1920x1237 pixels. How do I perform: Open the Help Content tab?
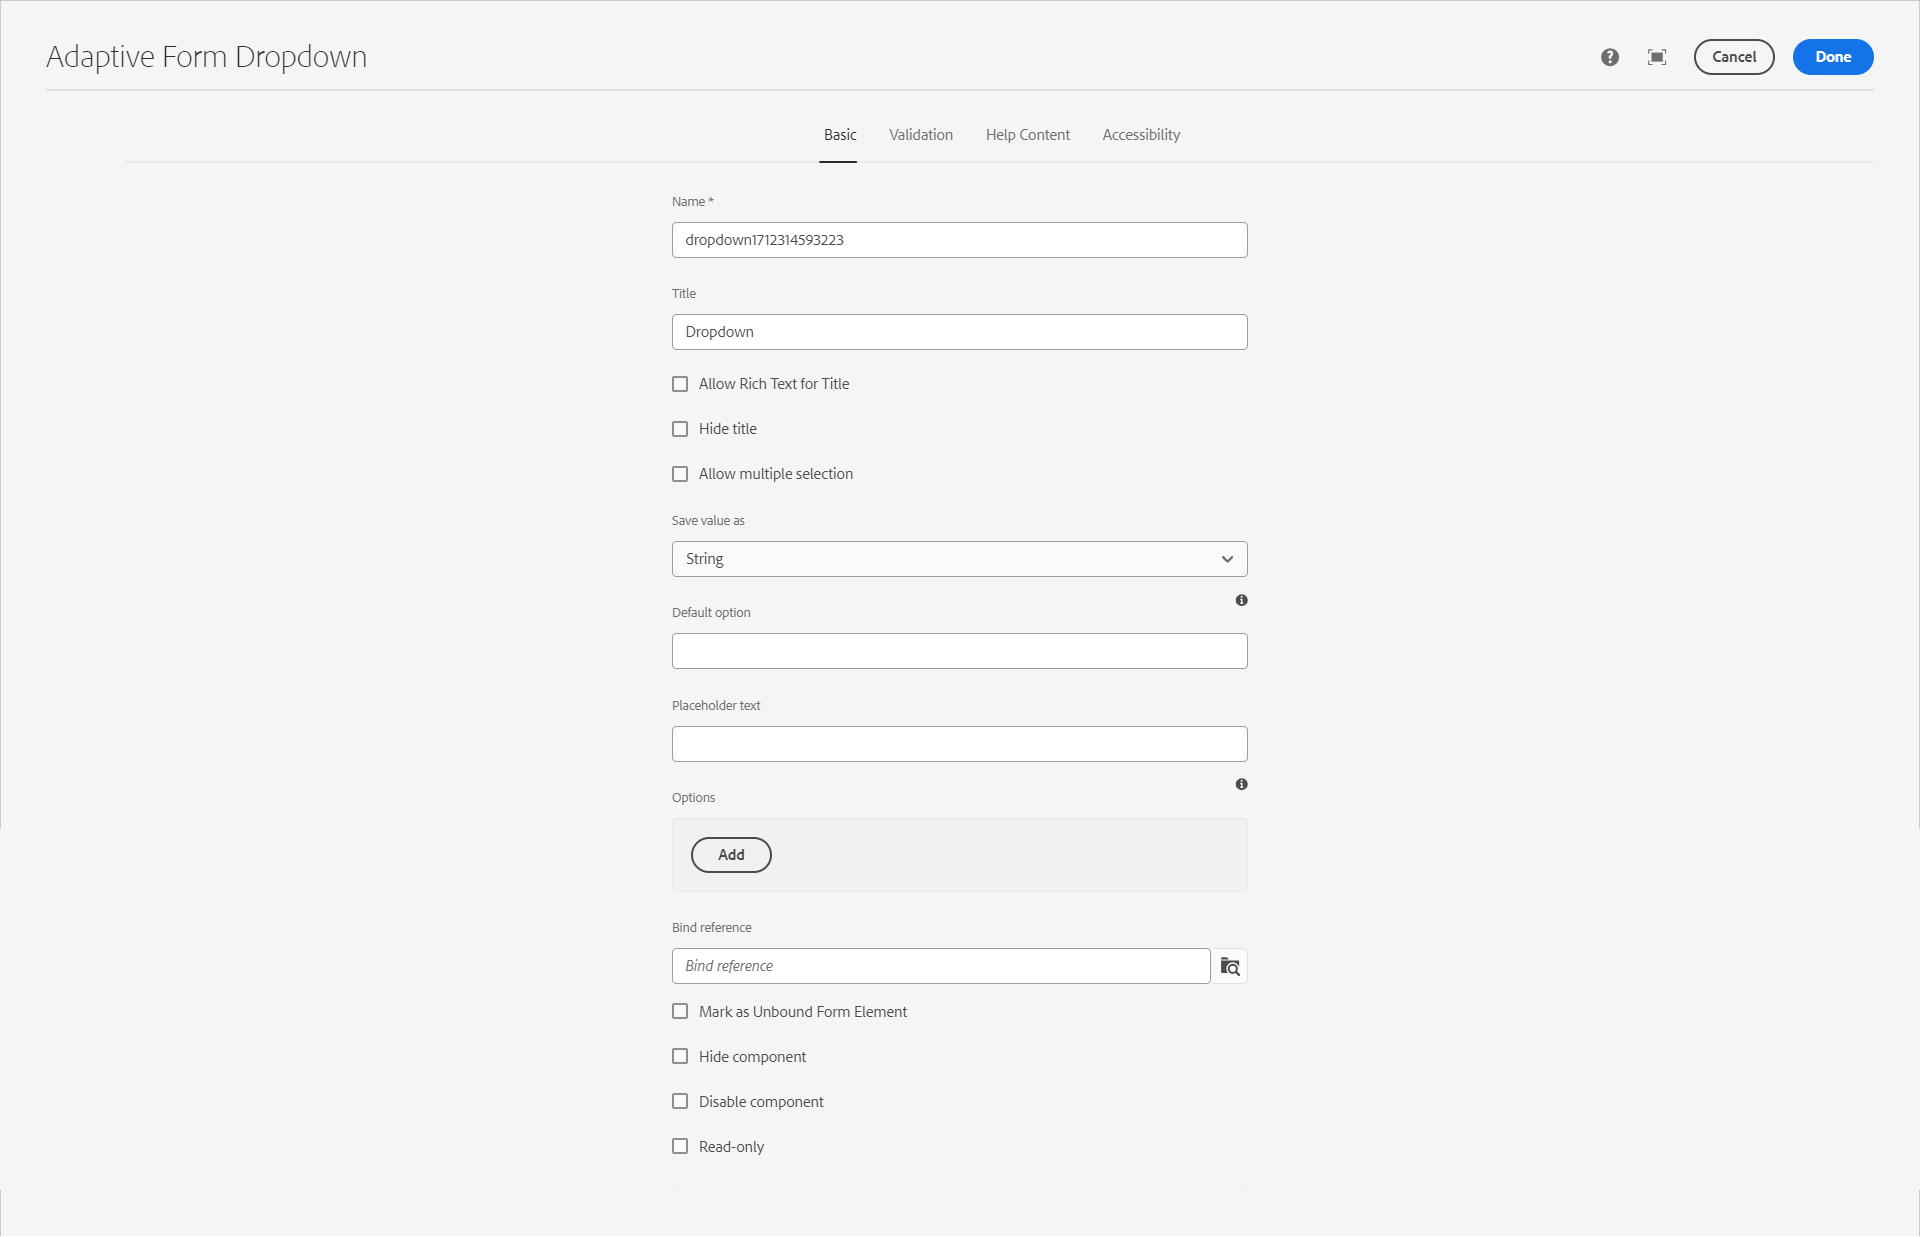[1027, 135]
